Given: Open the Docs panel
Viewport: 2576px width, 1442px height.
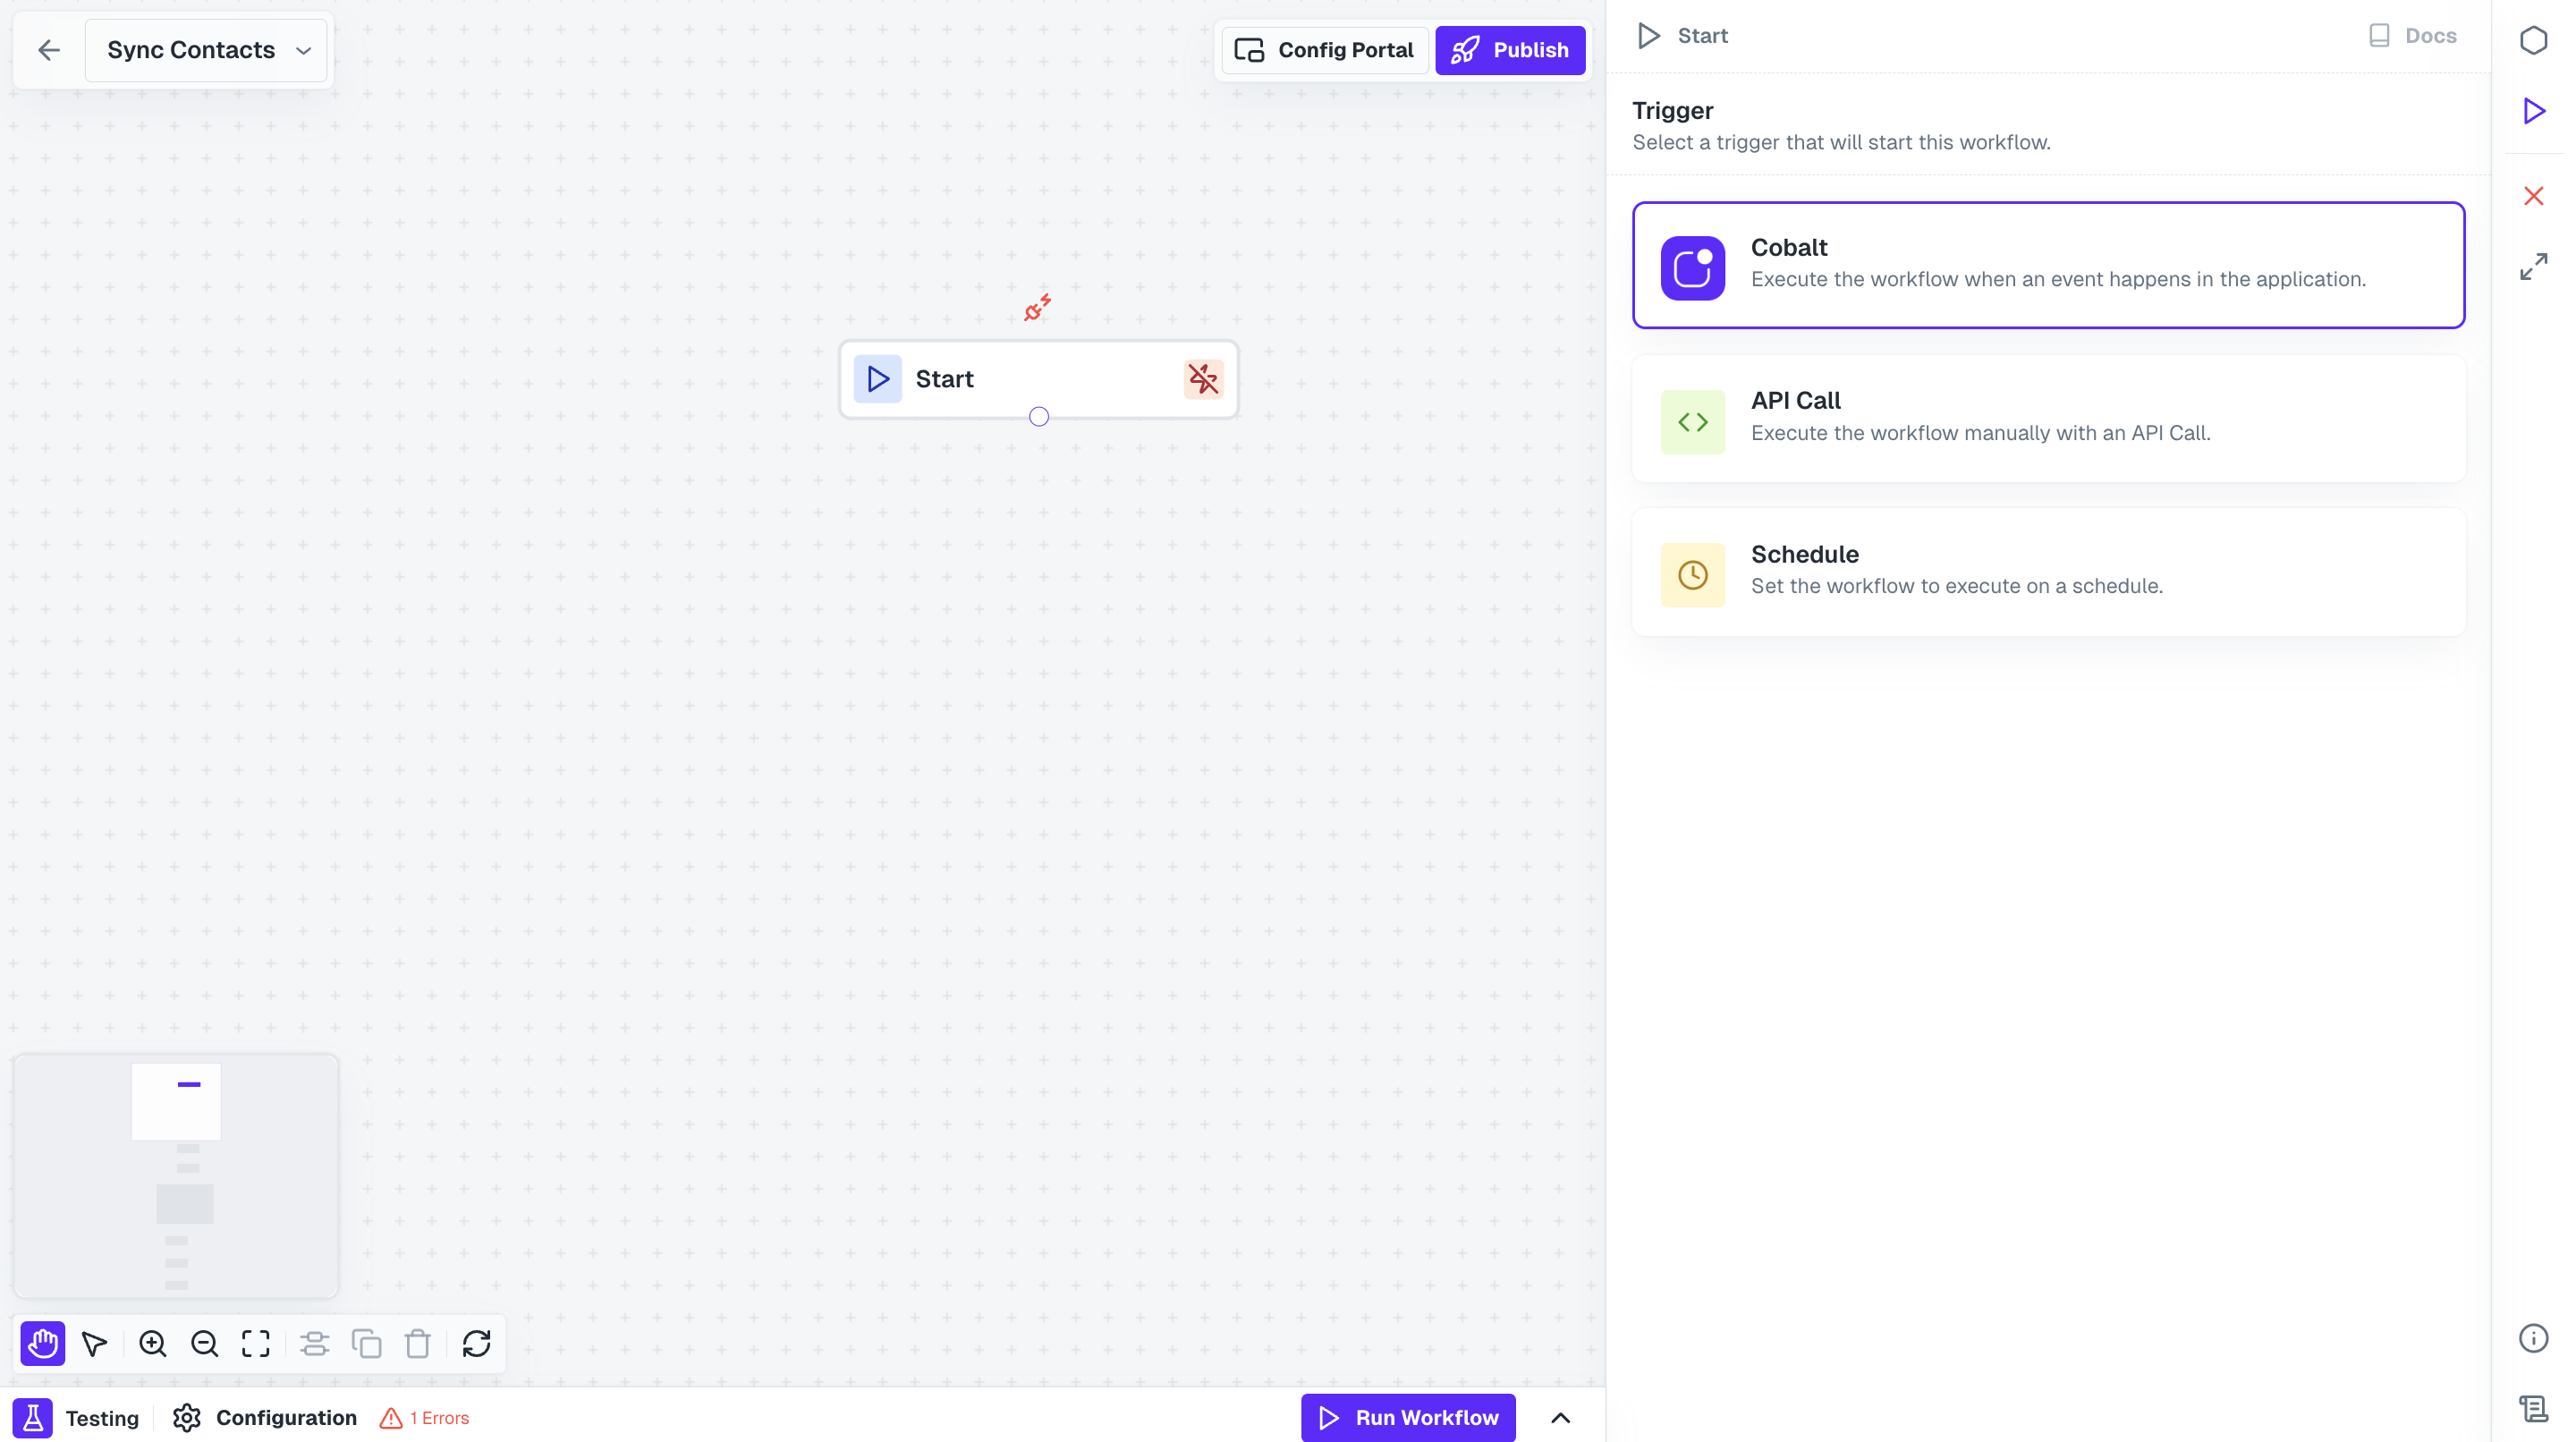Looking at the screenshot, I should pyautogui.click(x=2414, y=35).
